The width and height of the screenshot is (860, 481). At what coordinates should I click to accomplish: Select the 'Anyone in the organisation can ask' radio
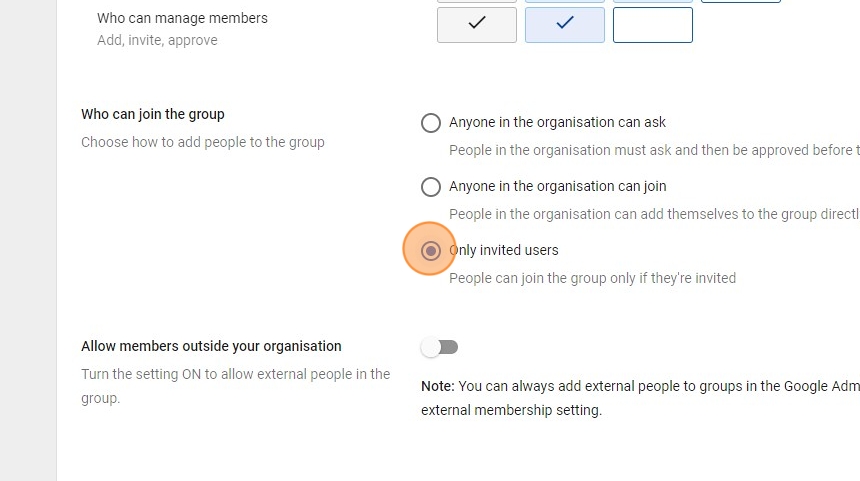(431, 123)
